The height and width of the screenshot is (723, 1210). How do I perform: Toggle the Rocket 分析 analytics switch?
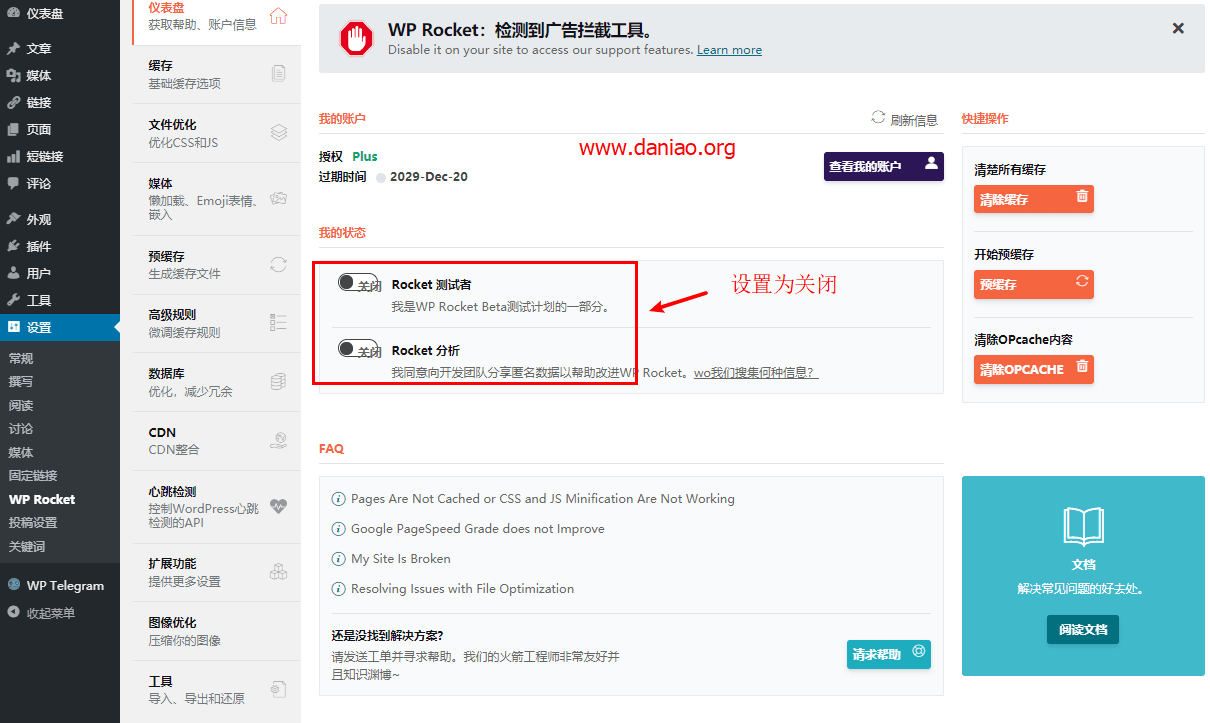click(359, 350)
